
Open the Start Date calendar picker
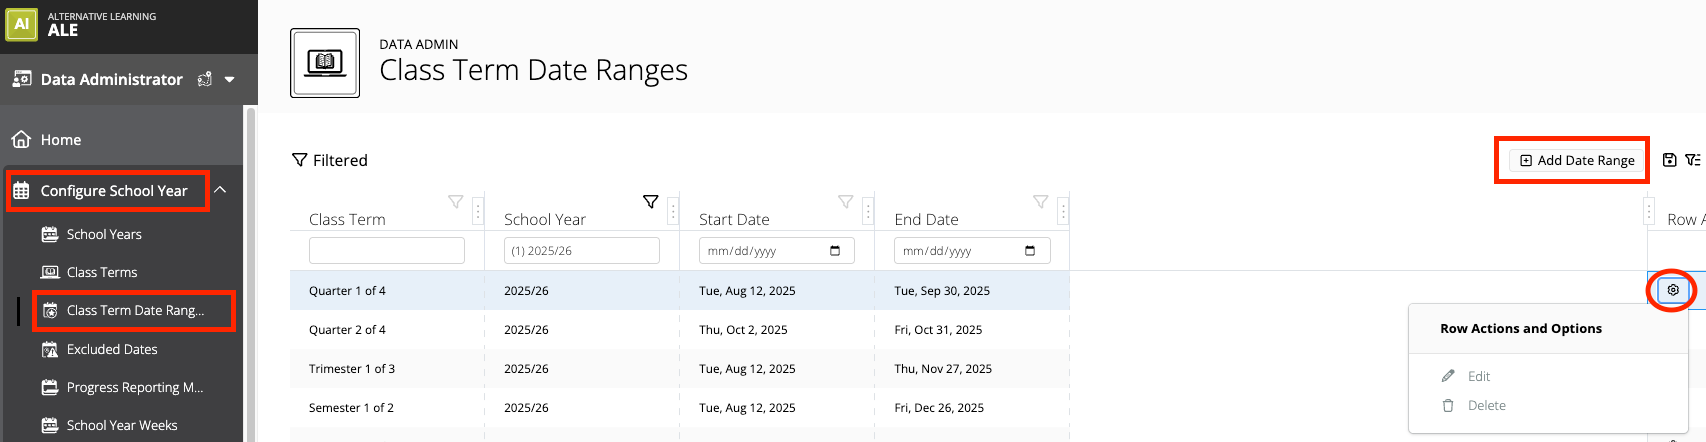point(835,251)
